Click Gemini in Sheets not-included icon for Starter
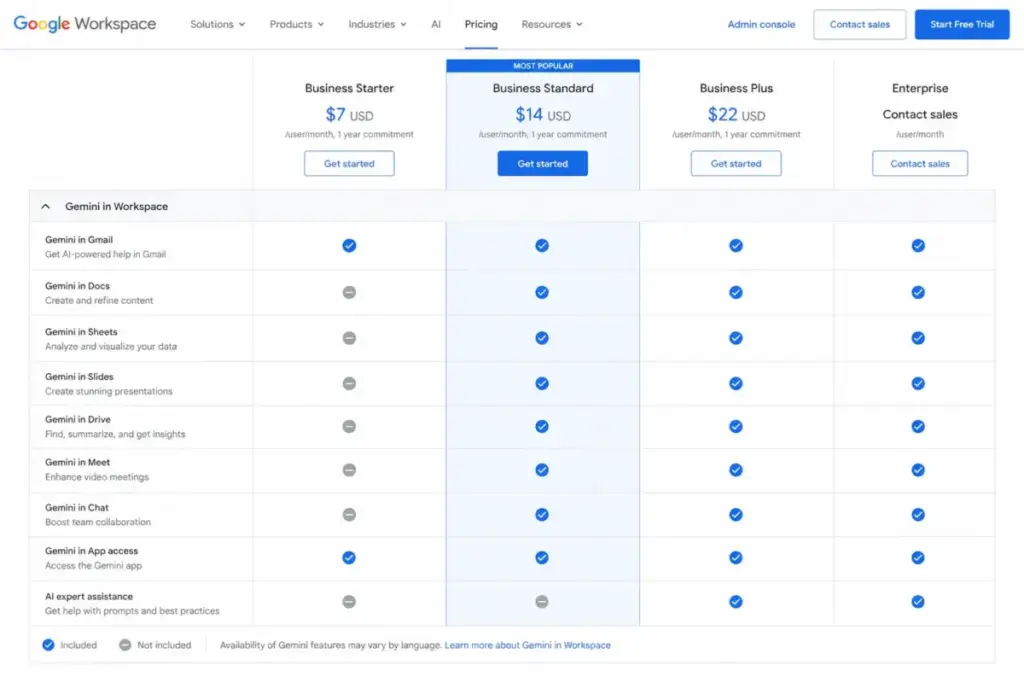The height and width of the screenshot is (683, 1024). point(349,338)
